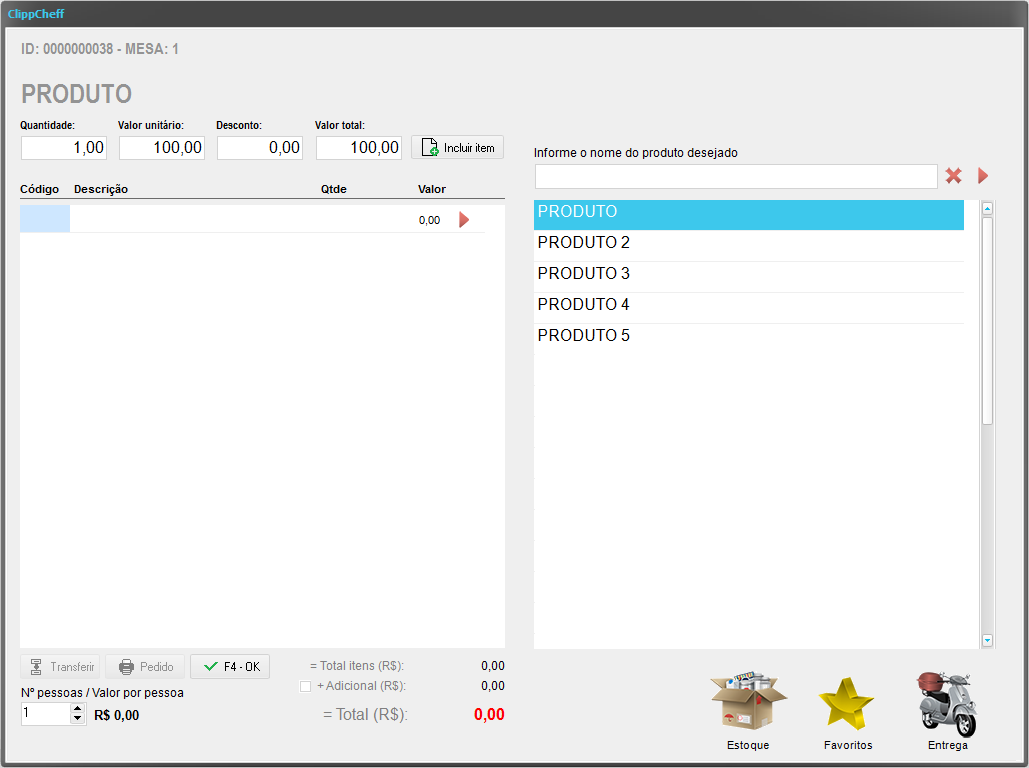Click the Valor unitário field
Screen dimensions: 1029x768
(x=162, y=148)
